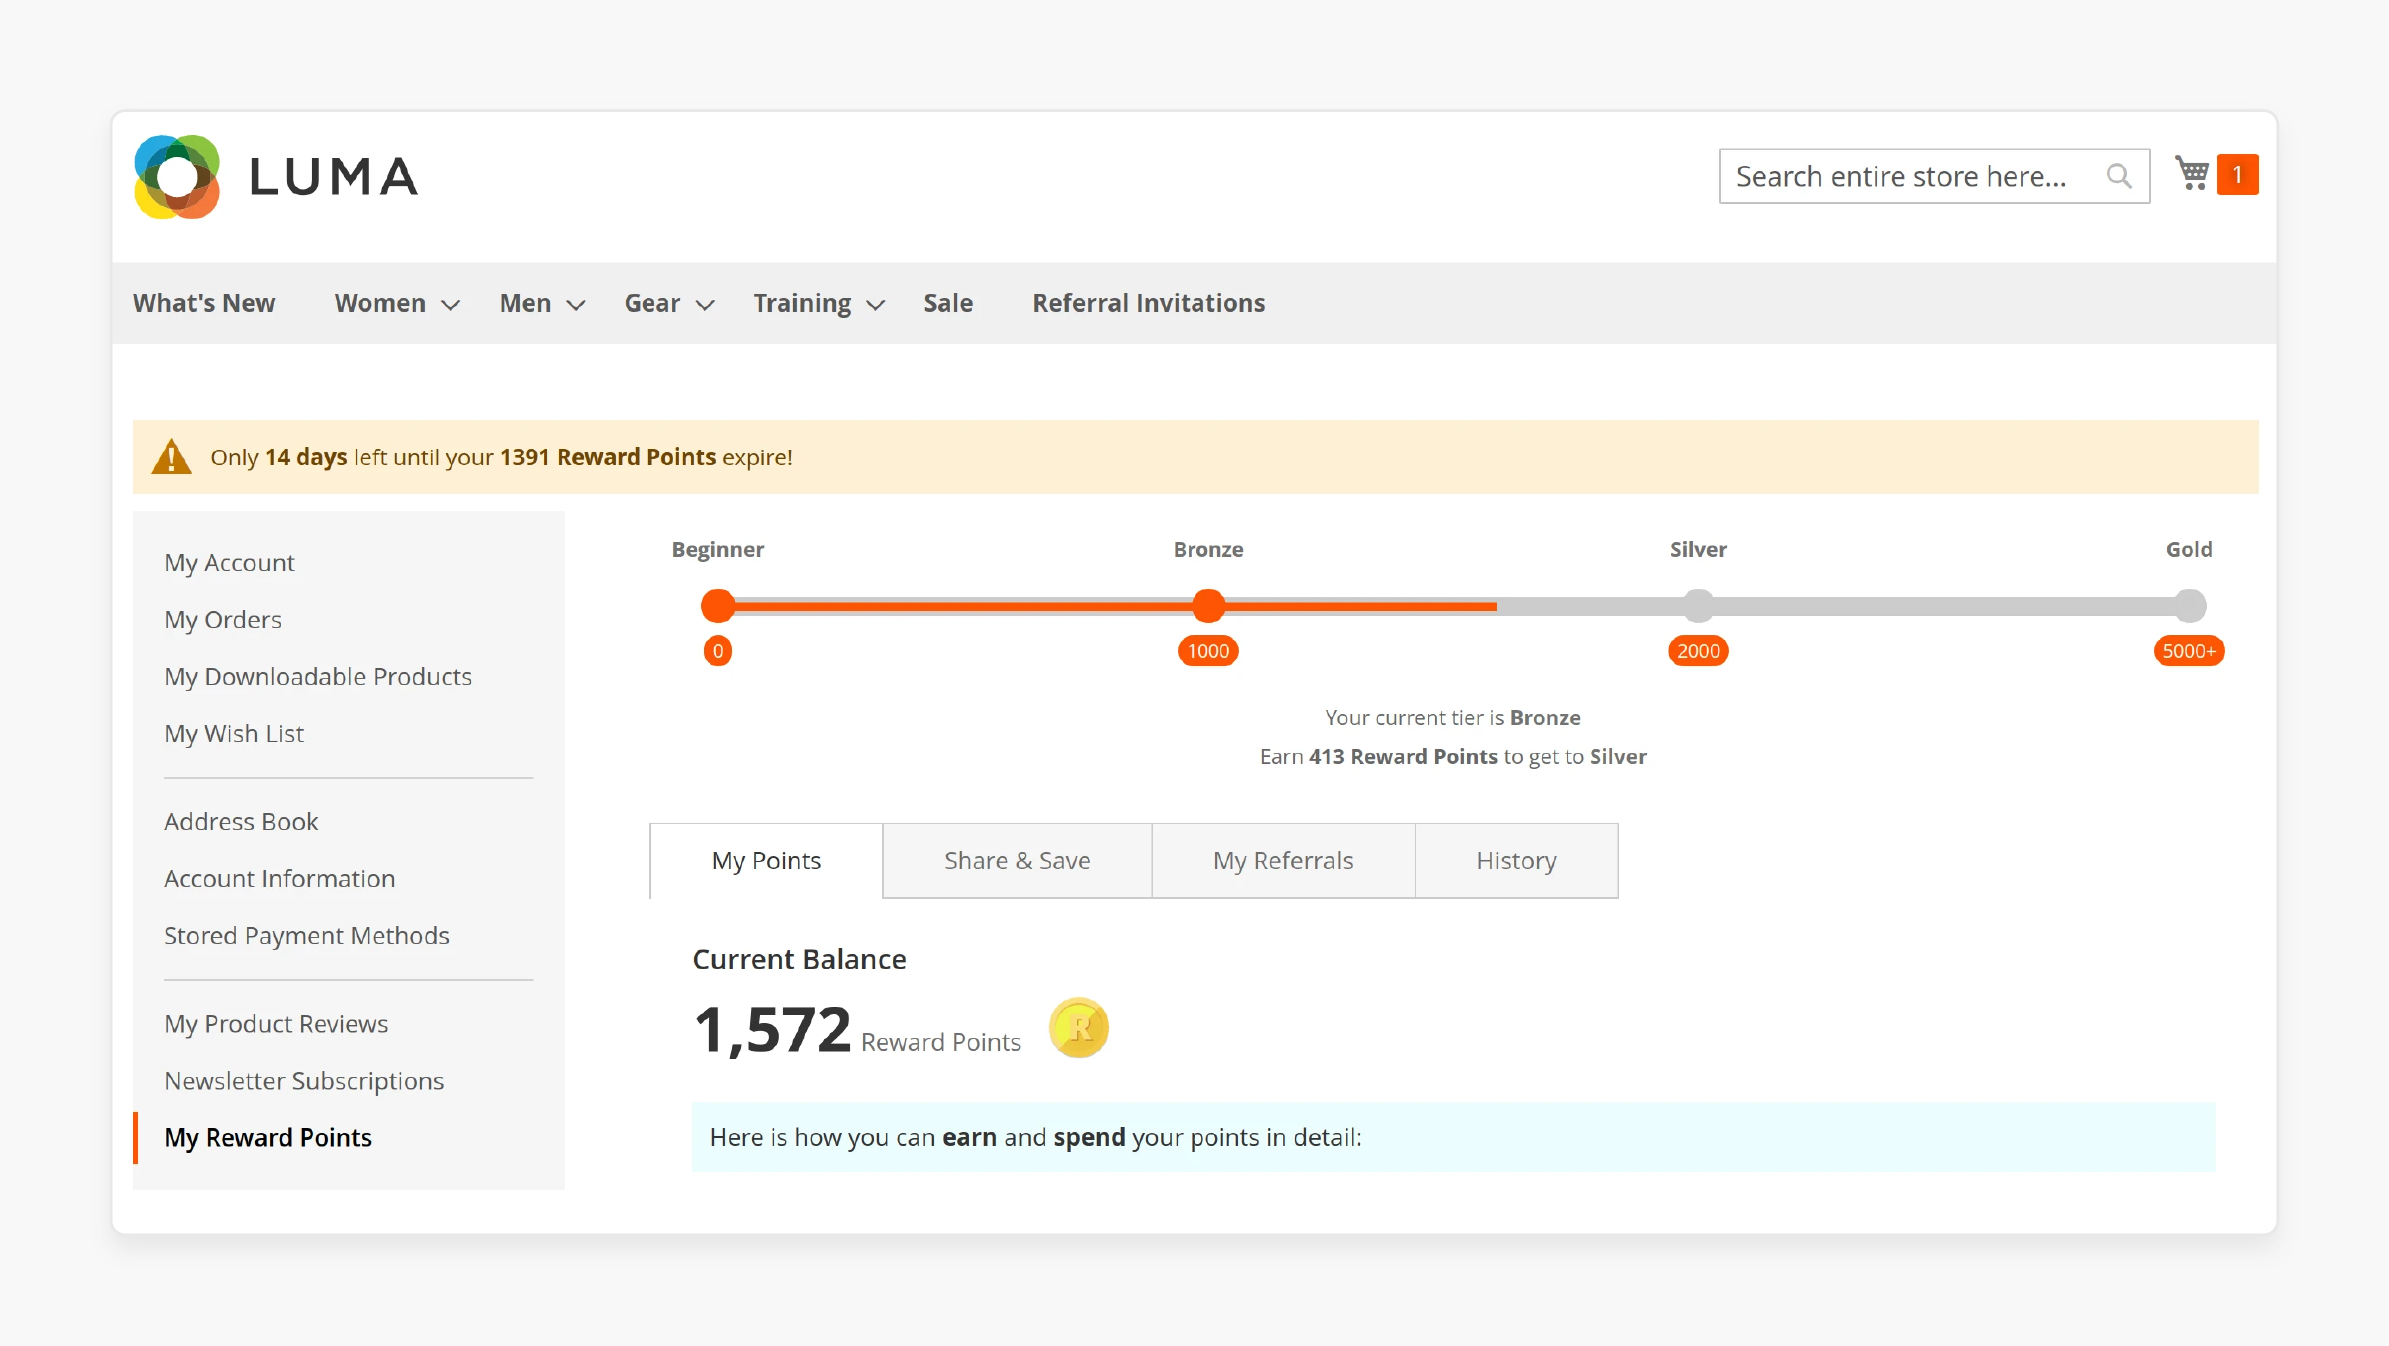Screen dimensions: 2389x1346
Task: Open the What's New menu item
Action: click(204, 303)
